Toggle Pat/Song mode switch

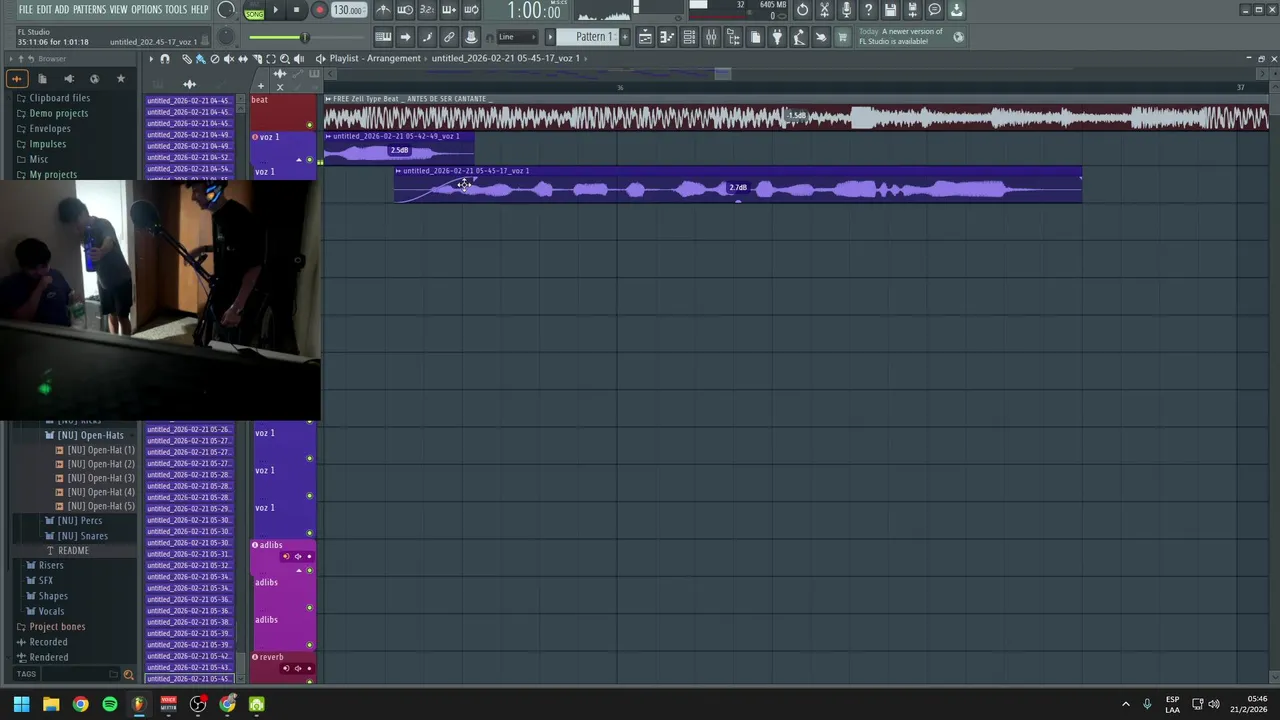(x=253, y=11)
